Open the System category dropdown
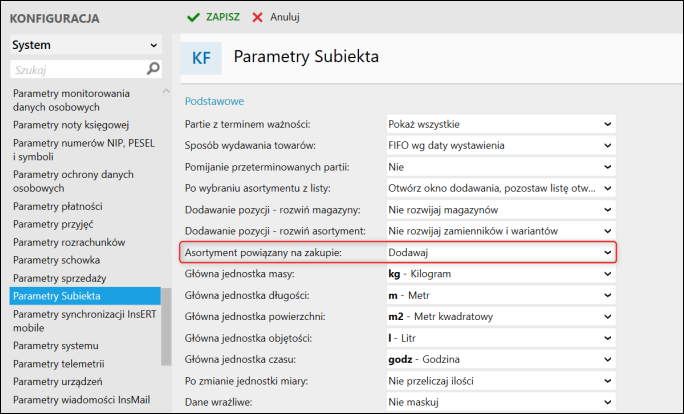Screen dimensions: 684x414 coord(85,45)
